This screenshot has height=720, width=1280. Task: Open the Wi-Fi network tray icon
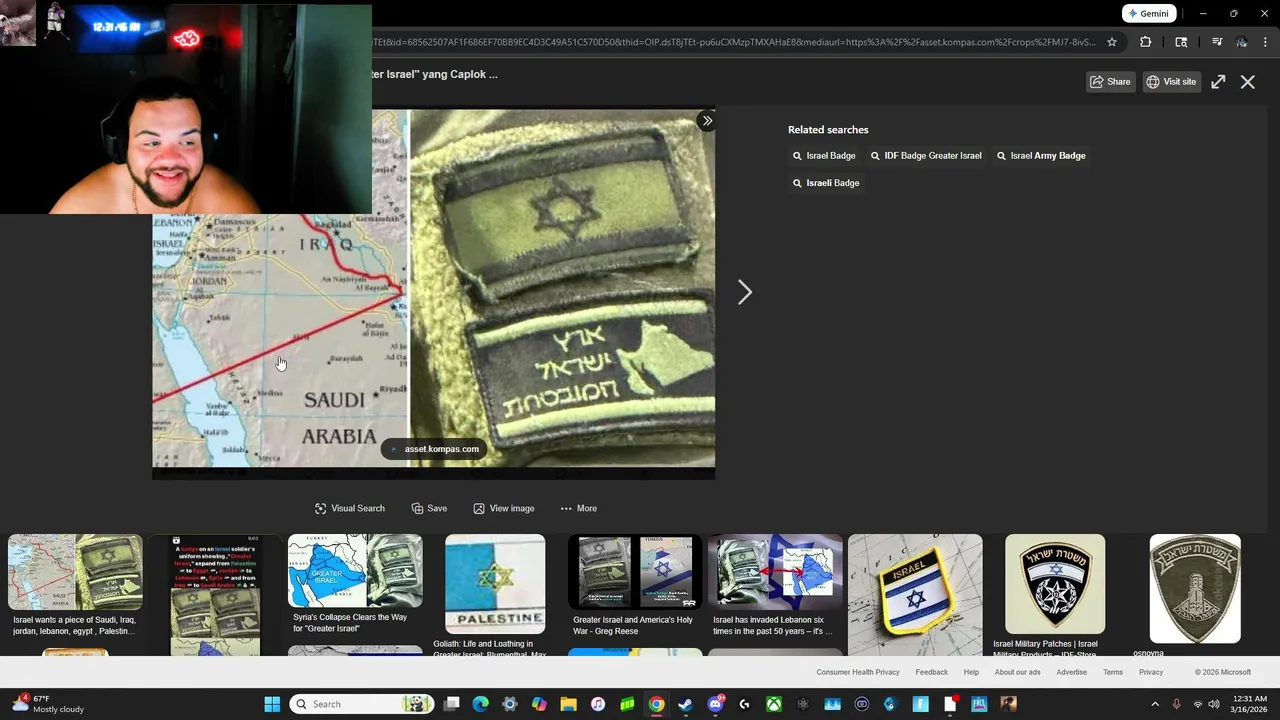pyautogui.click(x=1198, y=704)
